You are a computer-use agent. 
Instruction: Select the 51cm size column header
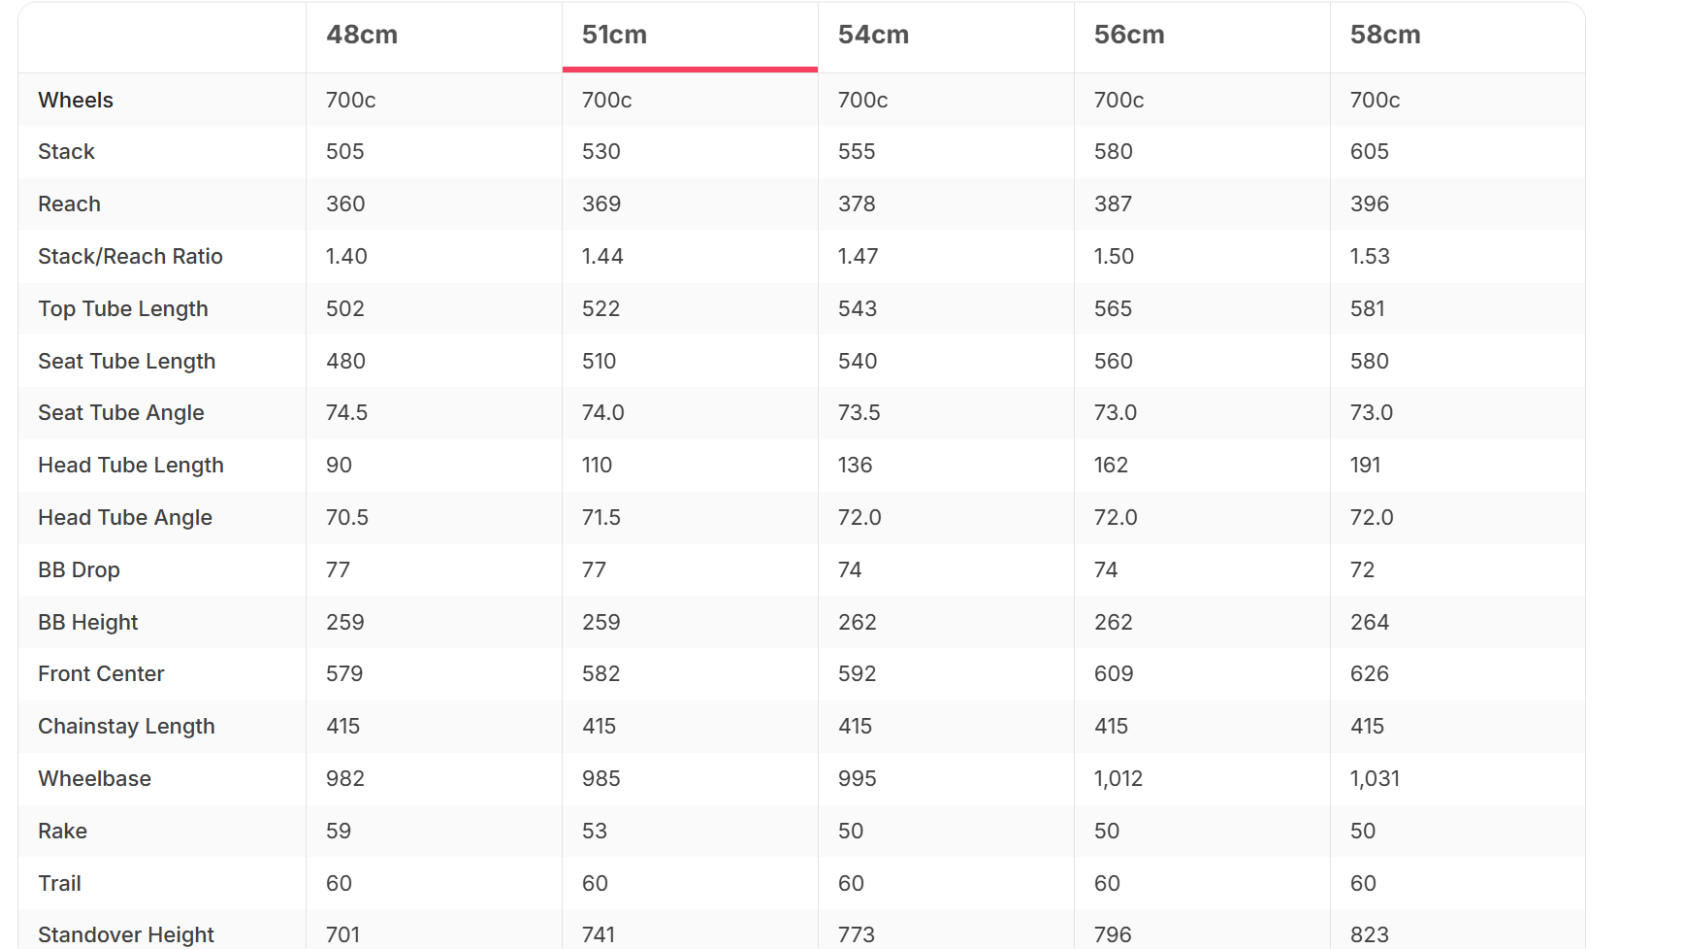pyautogui.click(x=614, y=35)
